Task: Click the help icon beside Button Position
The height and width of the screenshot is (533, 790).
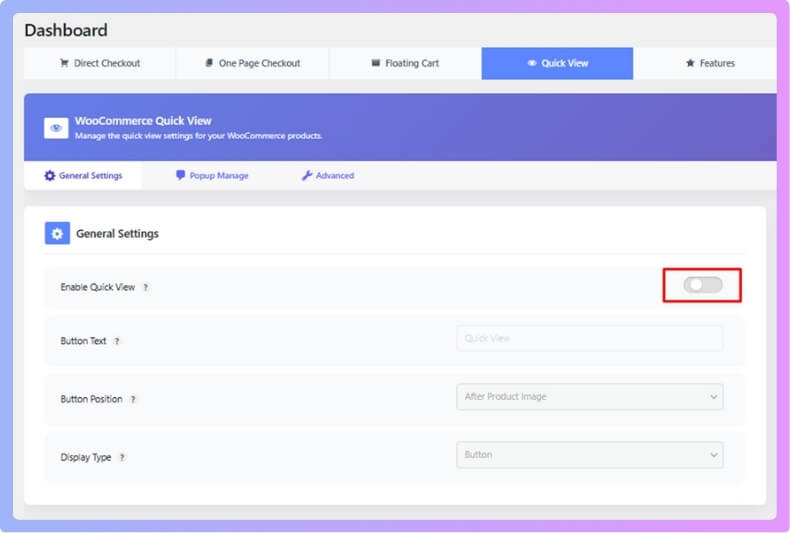Action: click(133, 399)
